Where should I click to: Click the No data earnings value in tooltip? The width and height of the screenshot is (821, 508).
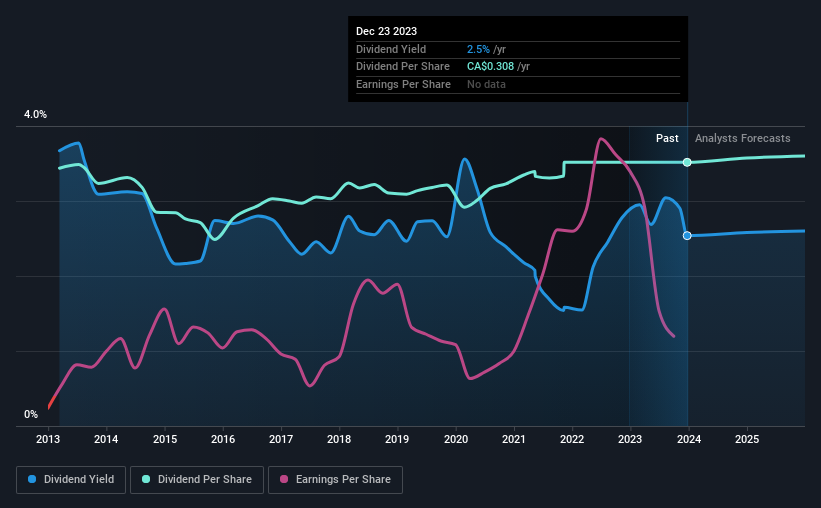486,84
